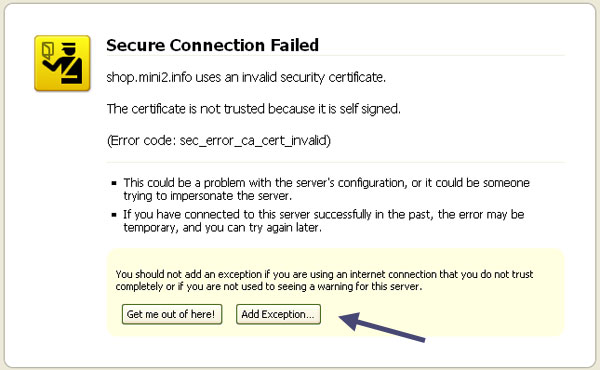Select the sec_error_ca_cert_invalid code text
This screenshot has width=600, height=370.
(x=253, y=141)
